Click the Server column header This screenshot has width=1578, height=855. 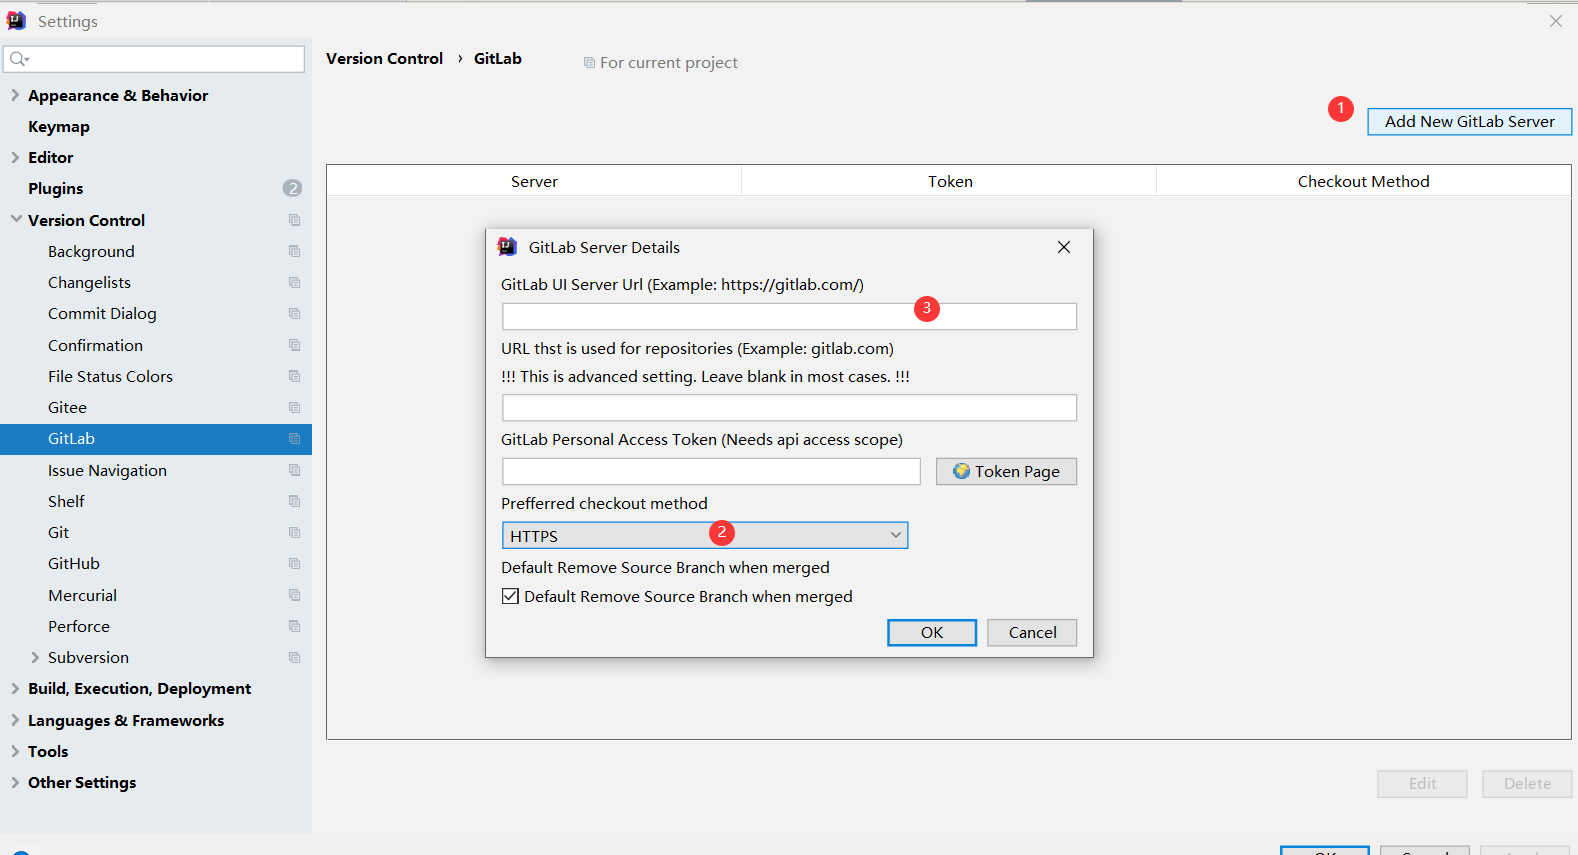point(534,181)
